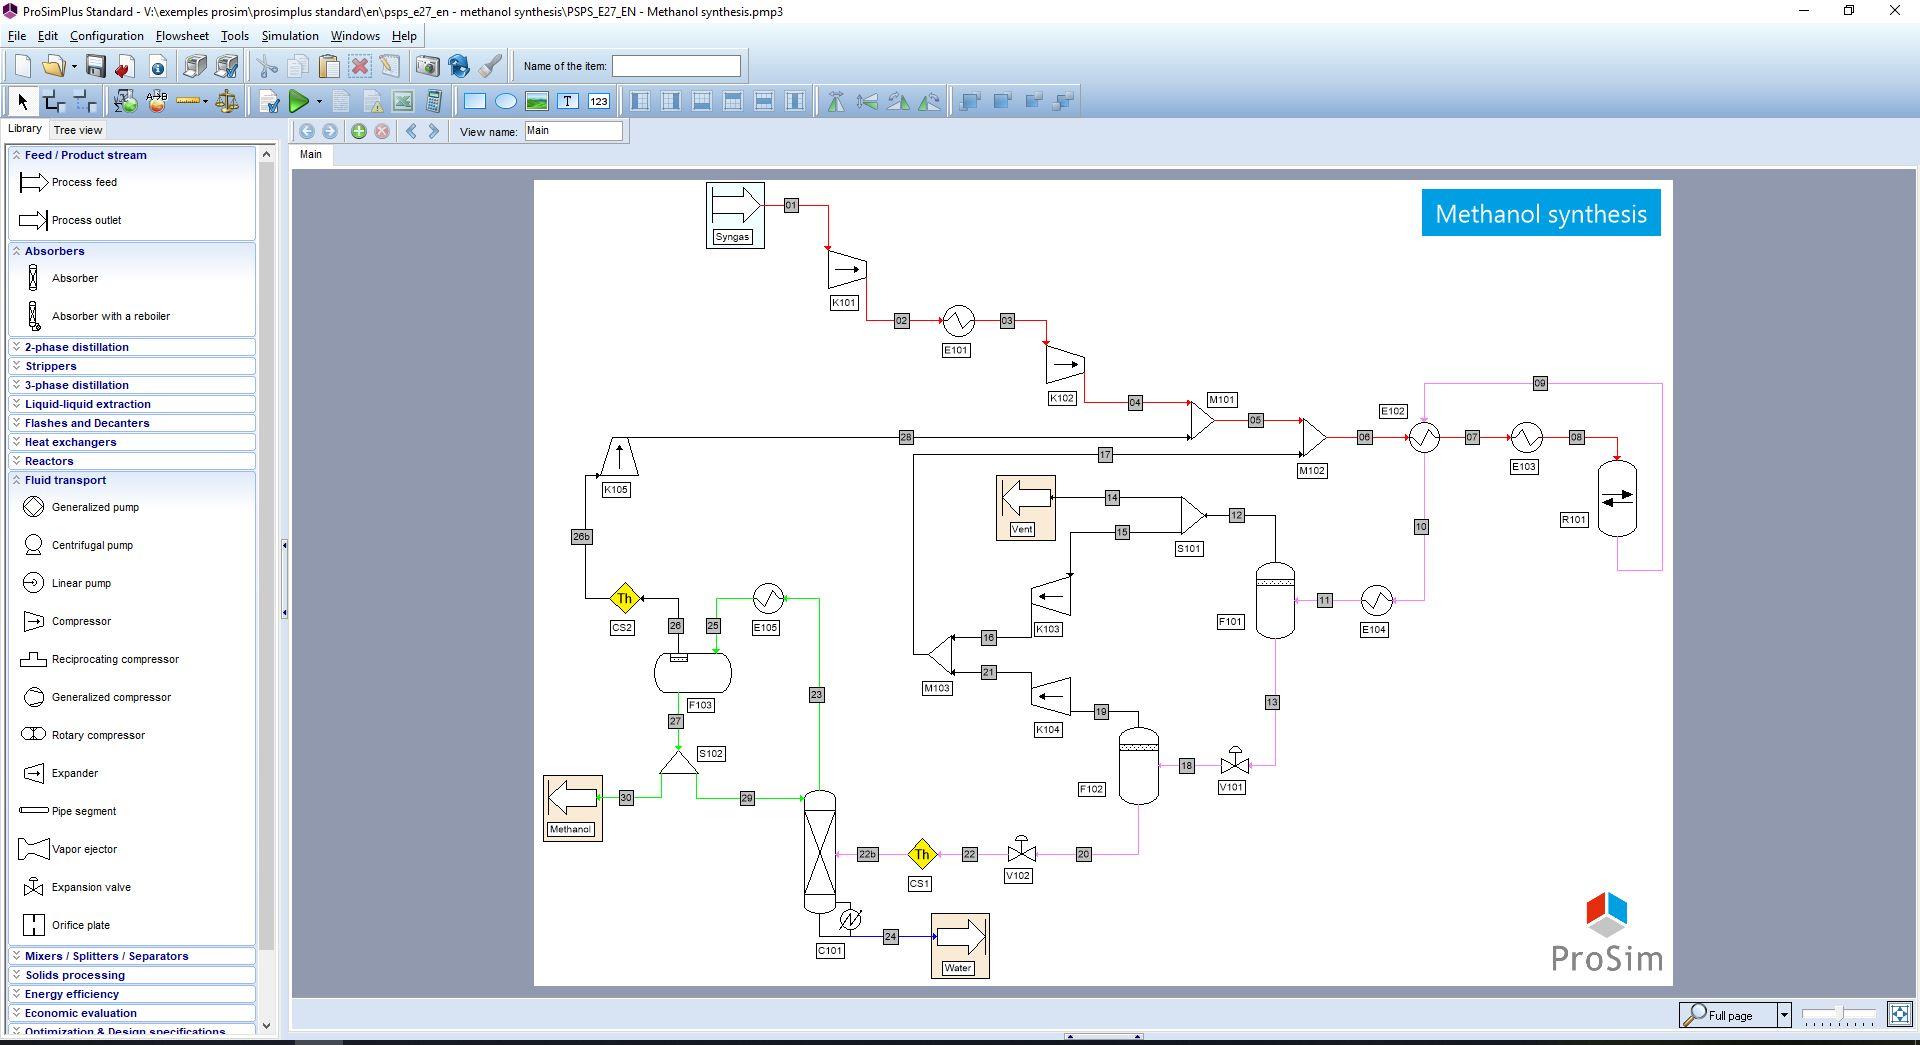1920x1045 pixels.
Task: Click the green Run simulation arrow
Action: click(x=299, y=101)
